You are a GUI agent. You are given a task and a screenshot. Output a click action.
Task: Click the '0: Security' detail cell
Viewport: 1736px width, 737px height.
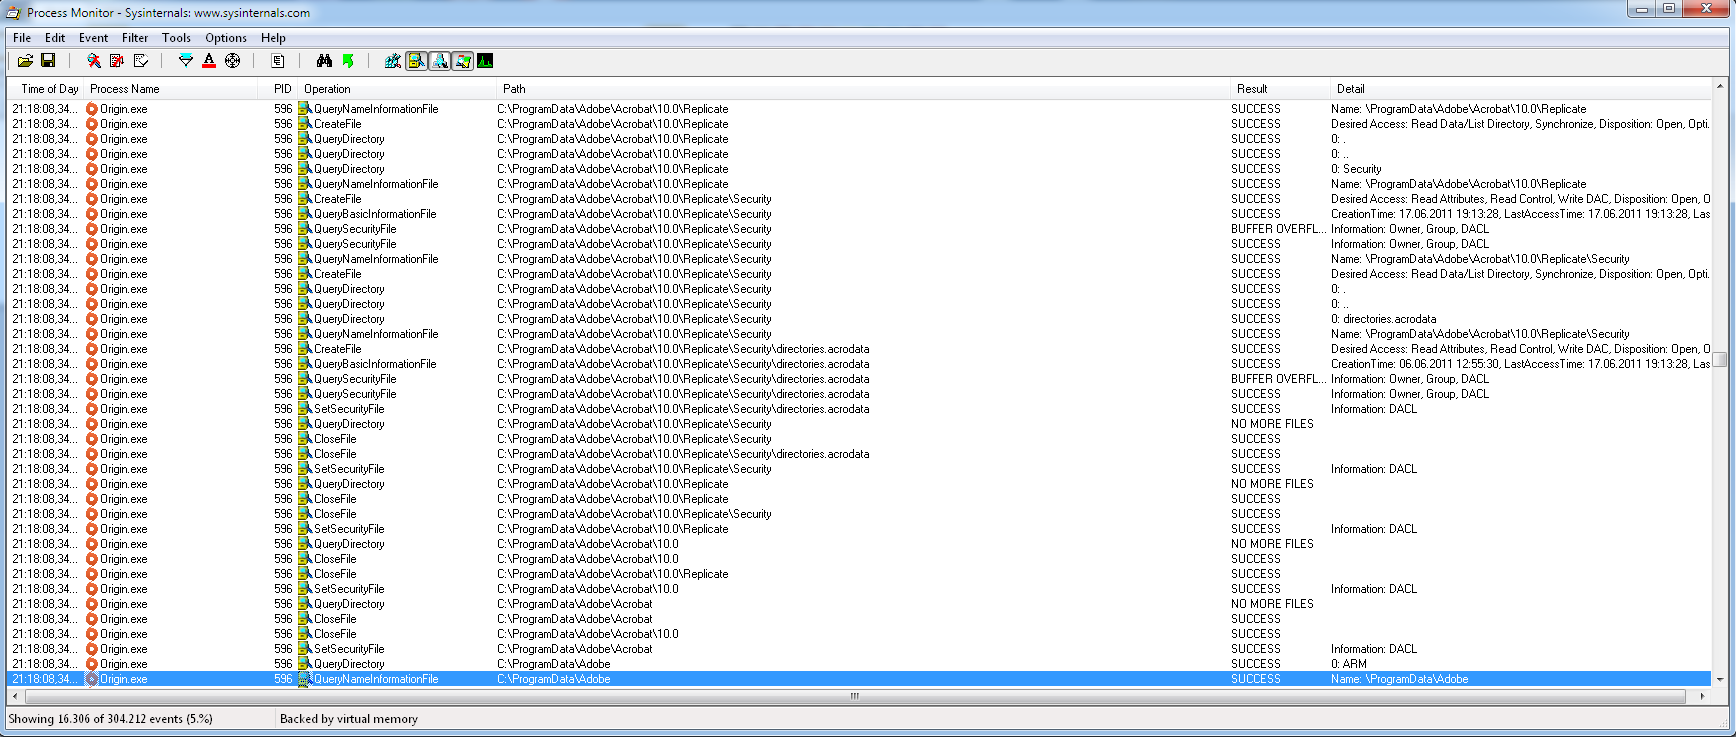[1356, 169]
